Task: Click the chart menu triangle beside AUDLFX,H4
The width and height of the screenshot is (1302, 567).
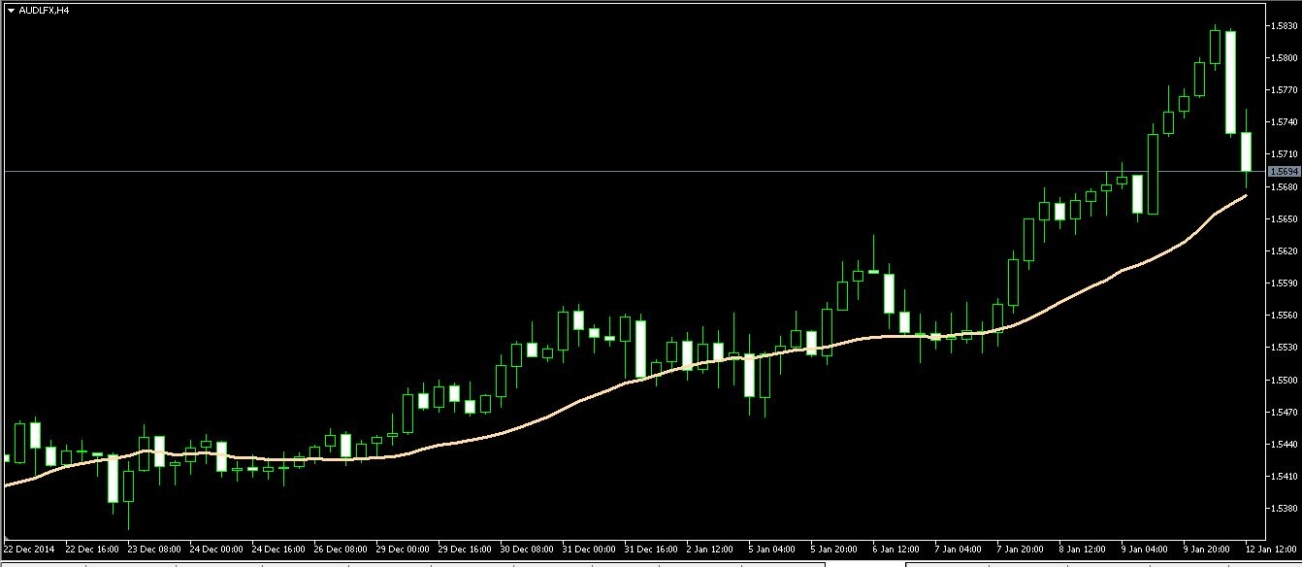Action: pyautogui.click(x=11, y=10)
